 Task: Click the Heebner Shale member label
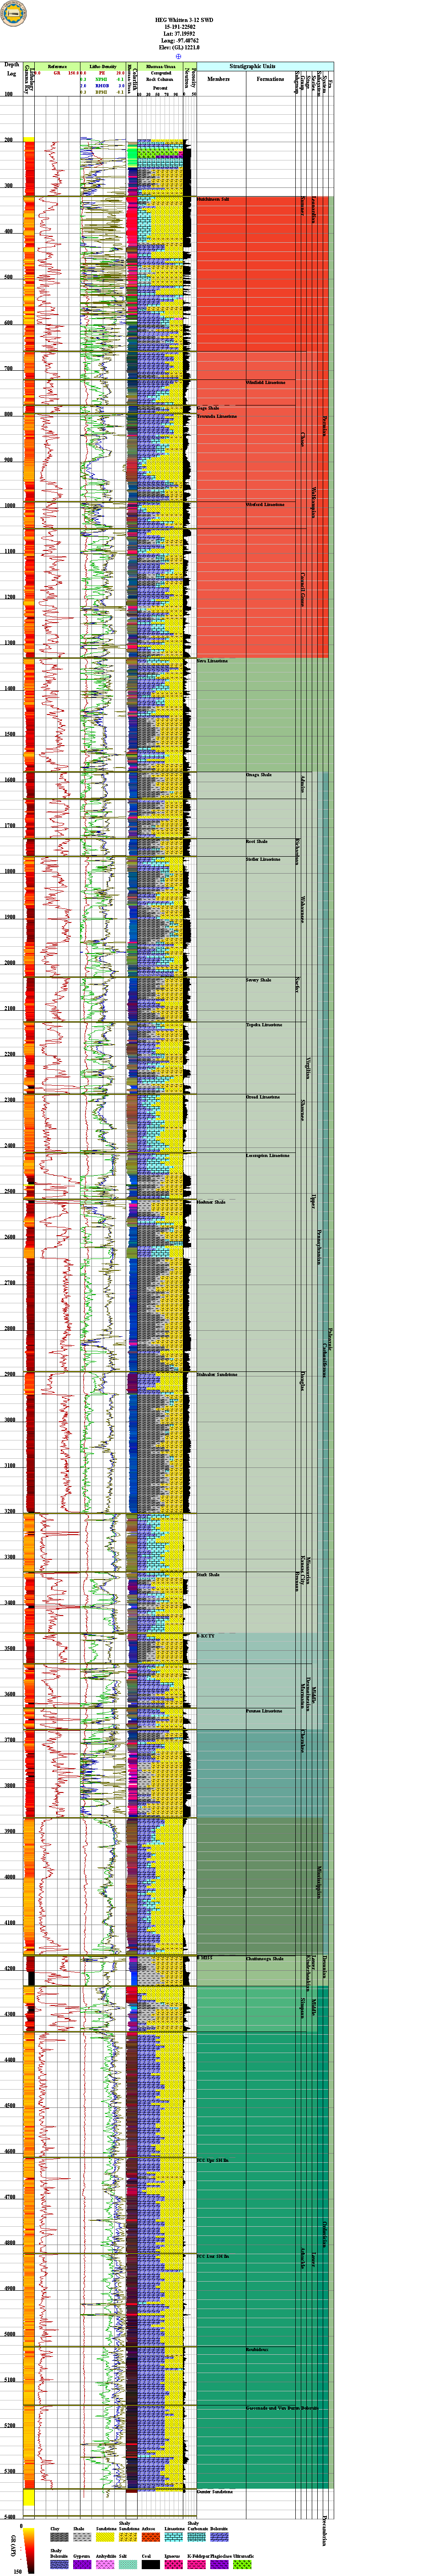pyautogui.click(x=212, y=1202)
